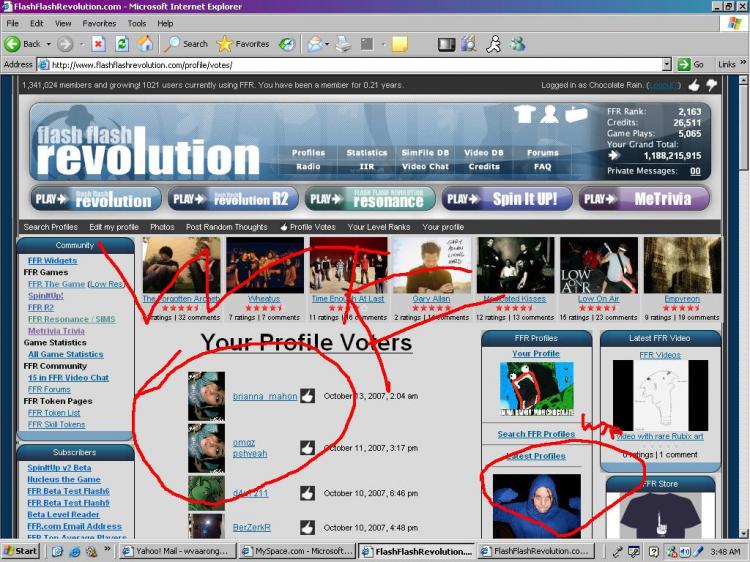Image resolution: width=750 pixels, height=562 pixels.
Task: Open the File menu
Action: point(12,23)
